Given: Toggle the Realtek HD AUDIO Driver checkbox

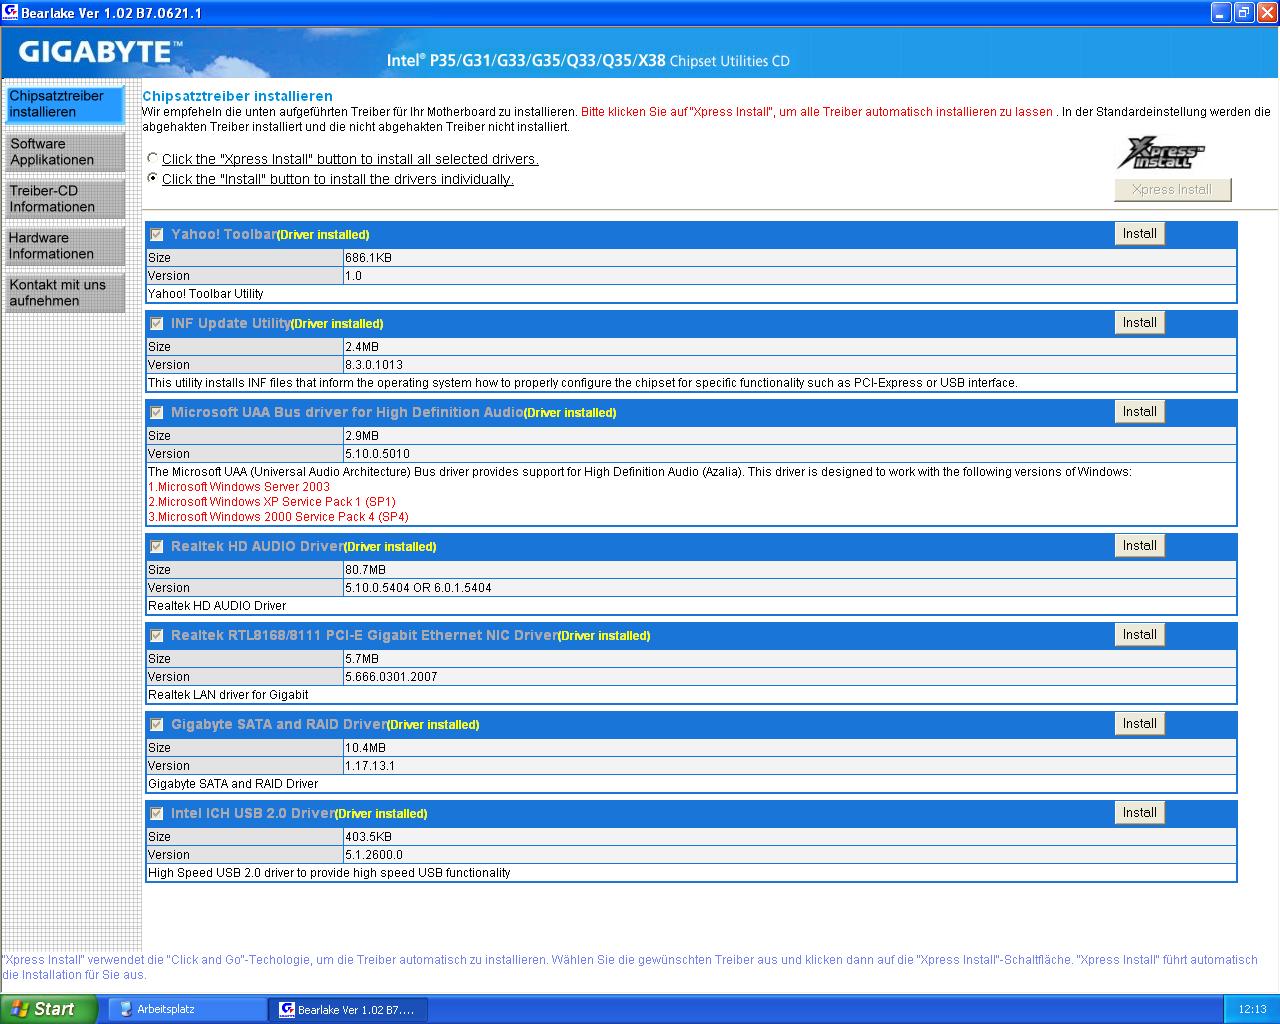Looking at the screenshot, I should (x=157, y=547).
